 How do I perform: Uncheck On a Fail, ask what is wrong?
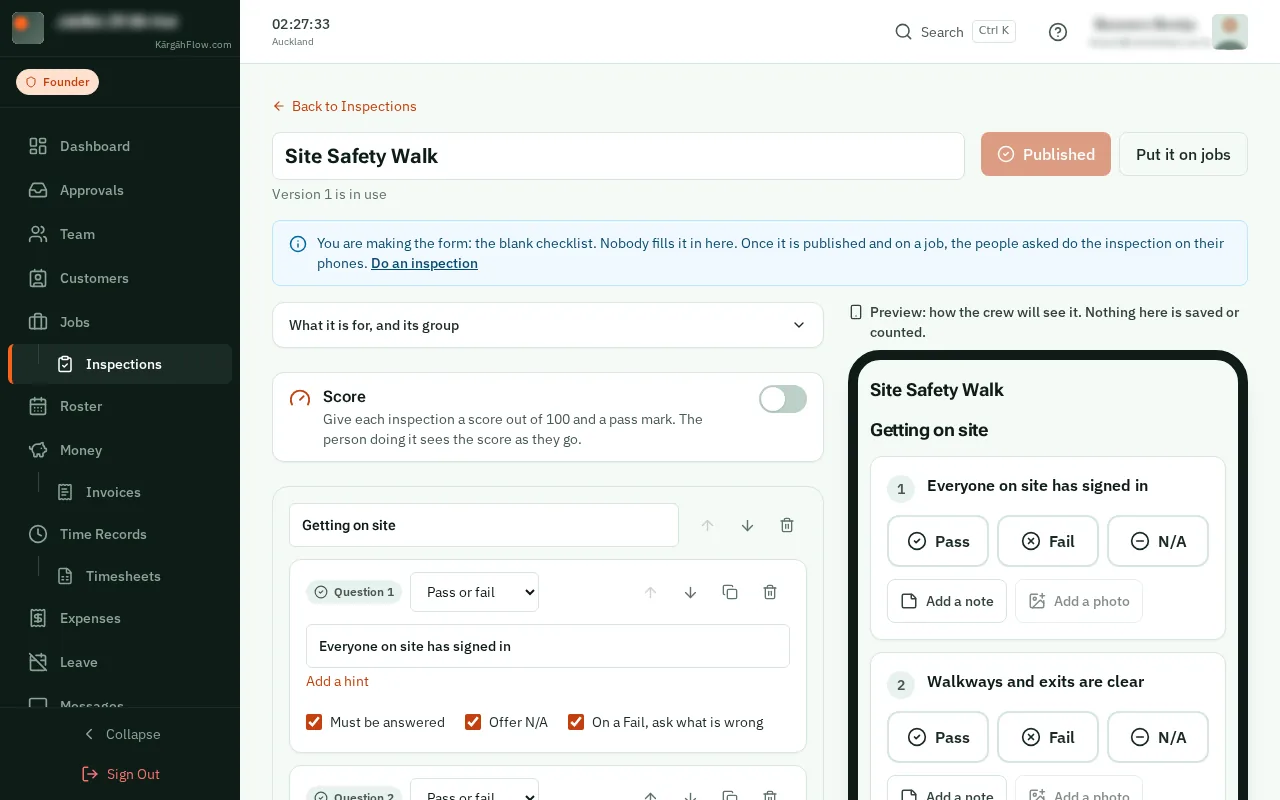[x=576, y=722]
